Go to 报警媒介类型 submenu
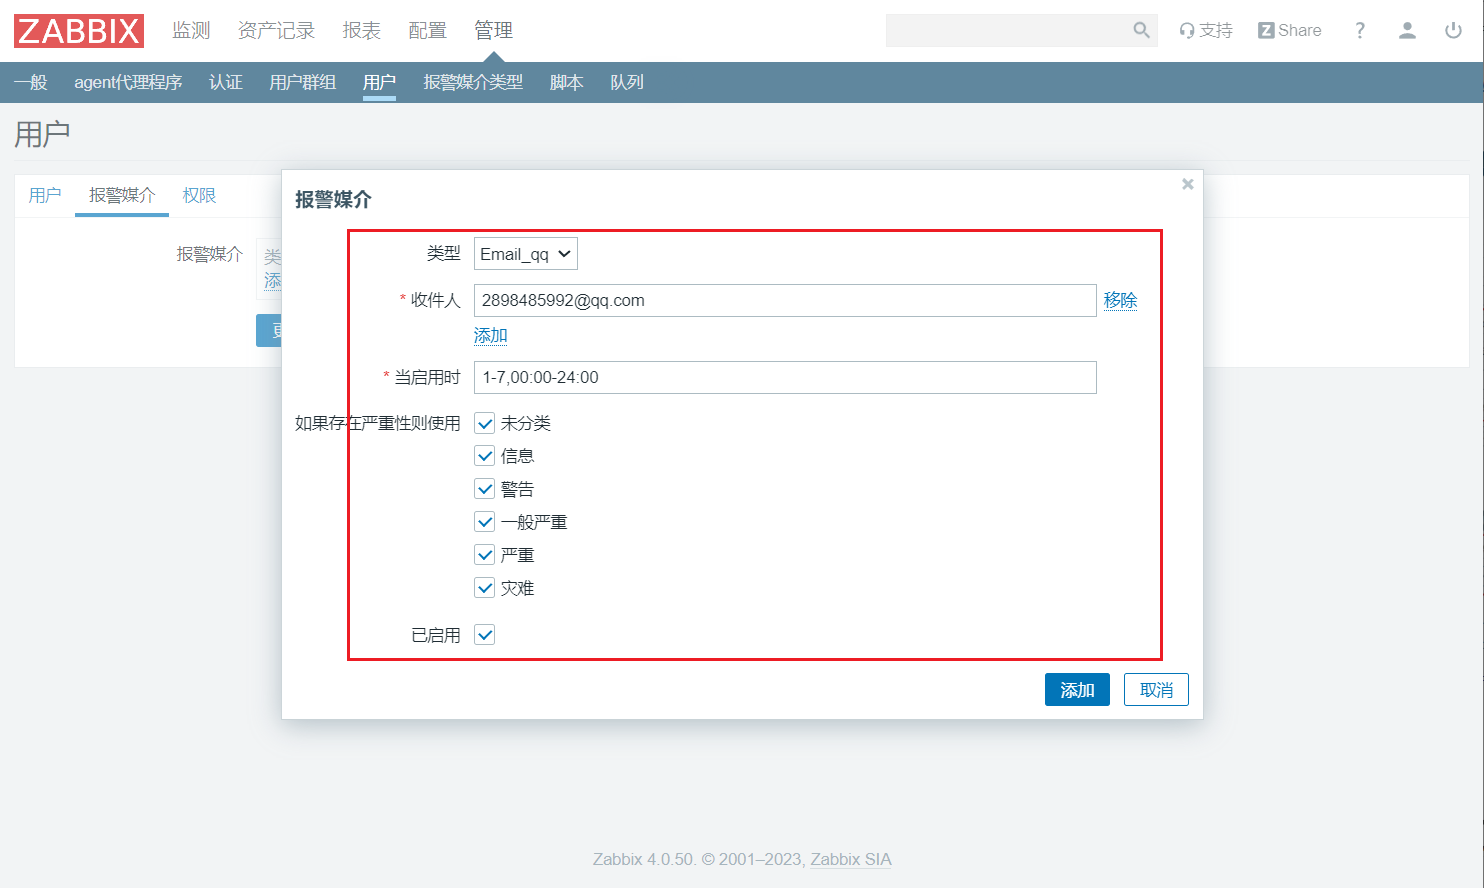Image resolution: width=1484 pixels, height=888 pixels. (x=473, y=82)
